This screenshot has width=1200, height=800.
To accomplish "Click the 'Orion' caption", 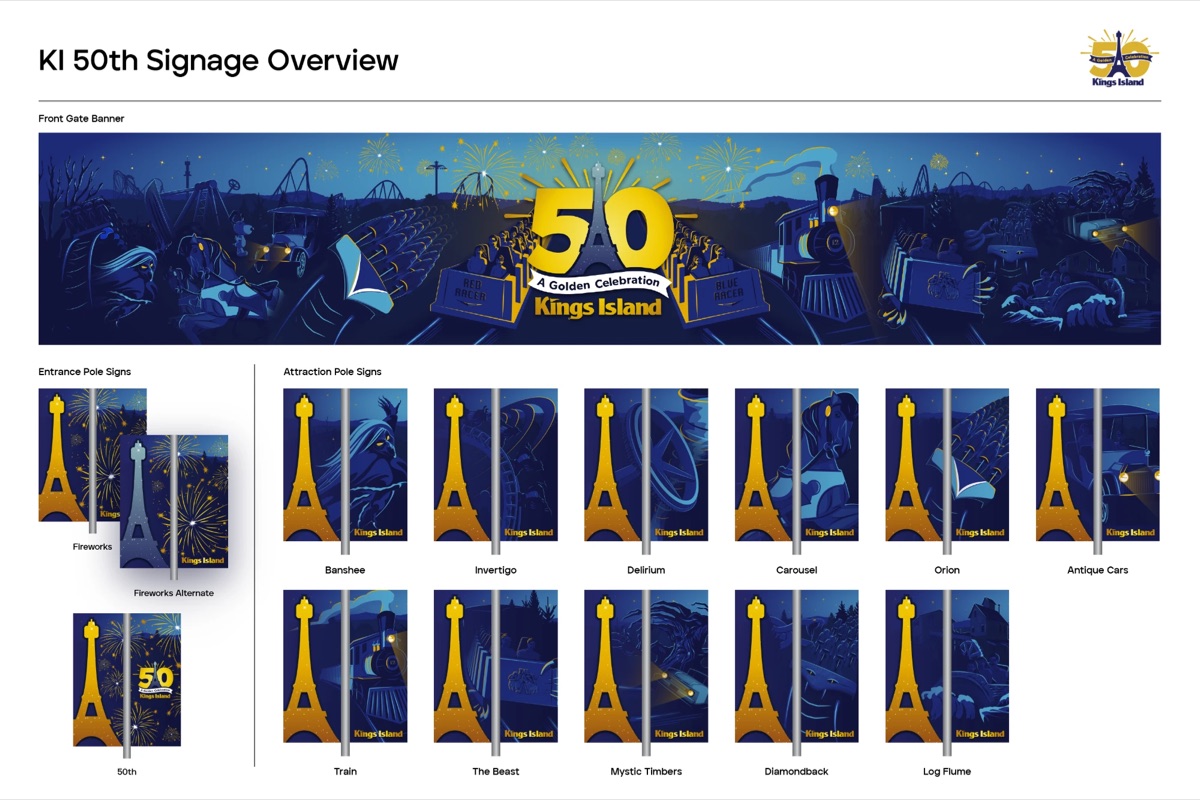I will coord(947,570).
